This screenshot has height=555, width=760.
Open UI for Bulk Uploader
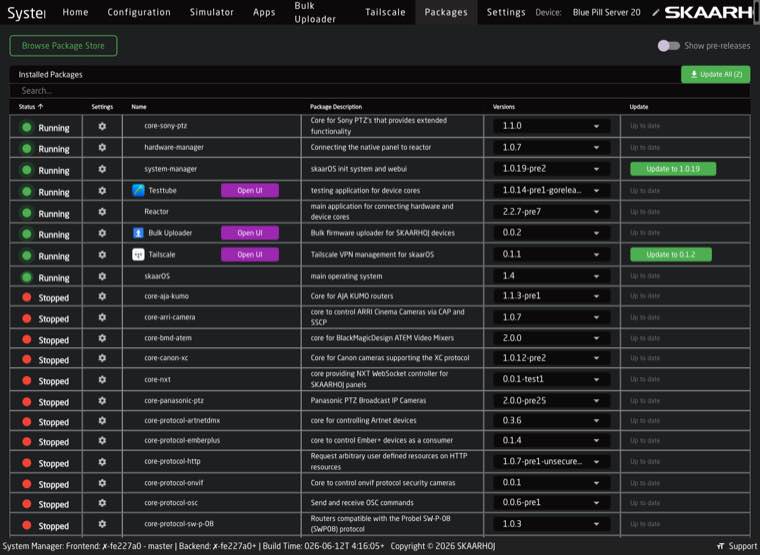250,233
